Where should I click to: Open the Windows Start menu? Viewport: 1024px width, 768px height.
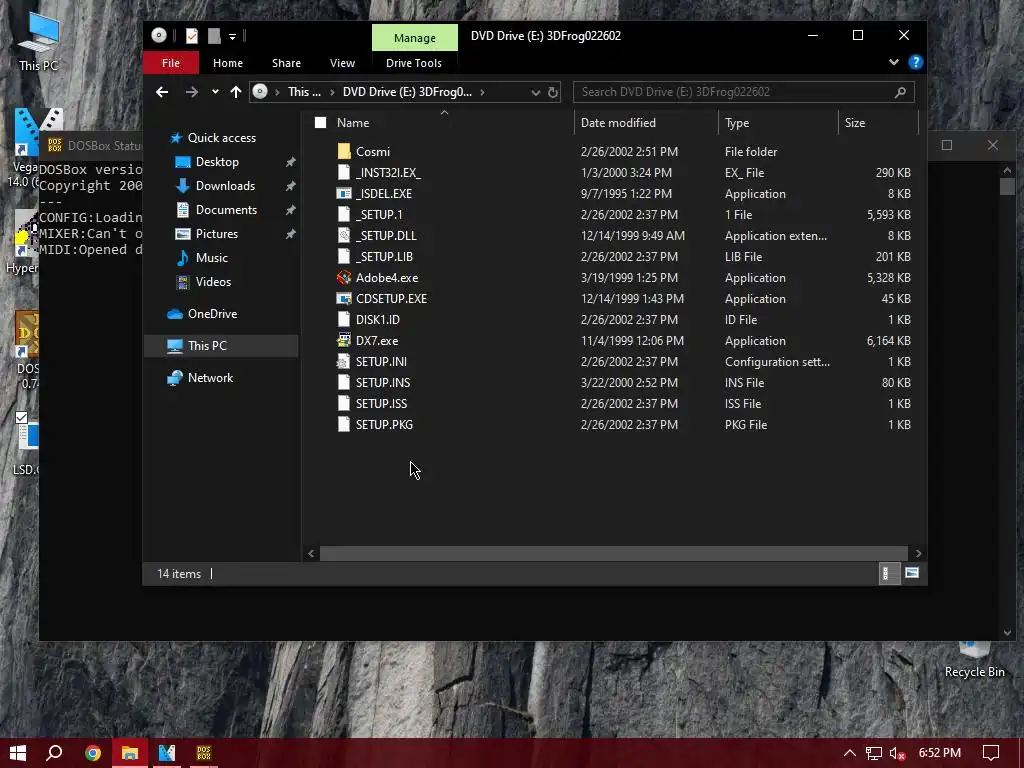coord(18,753)
